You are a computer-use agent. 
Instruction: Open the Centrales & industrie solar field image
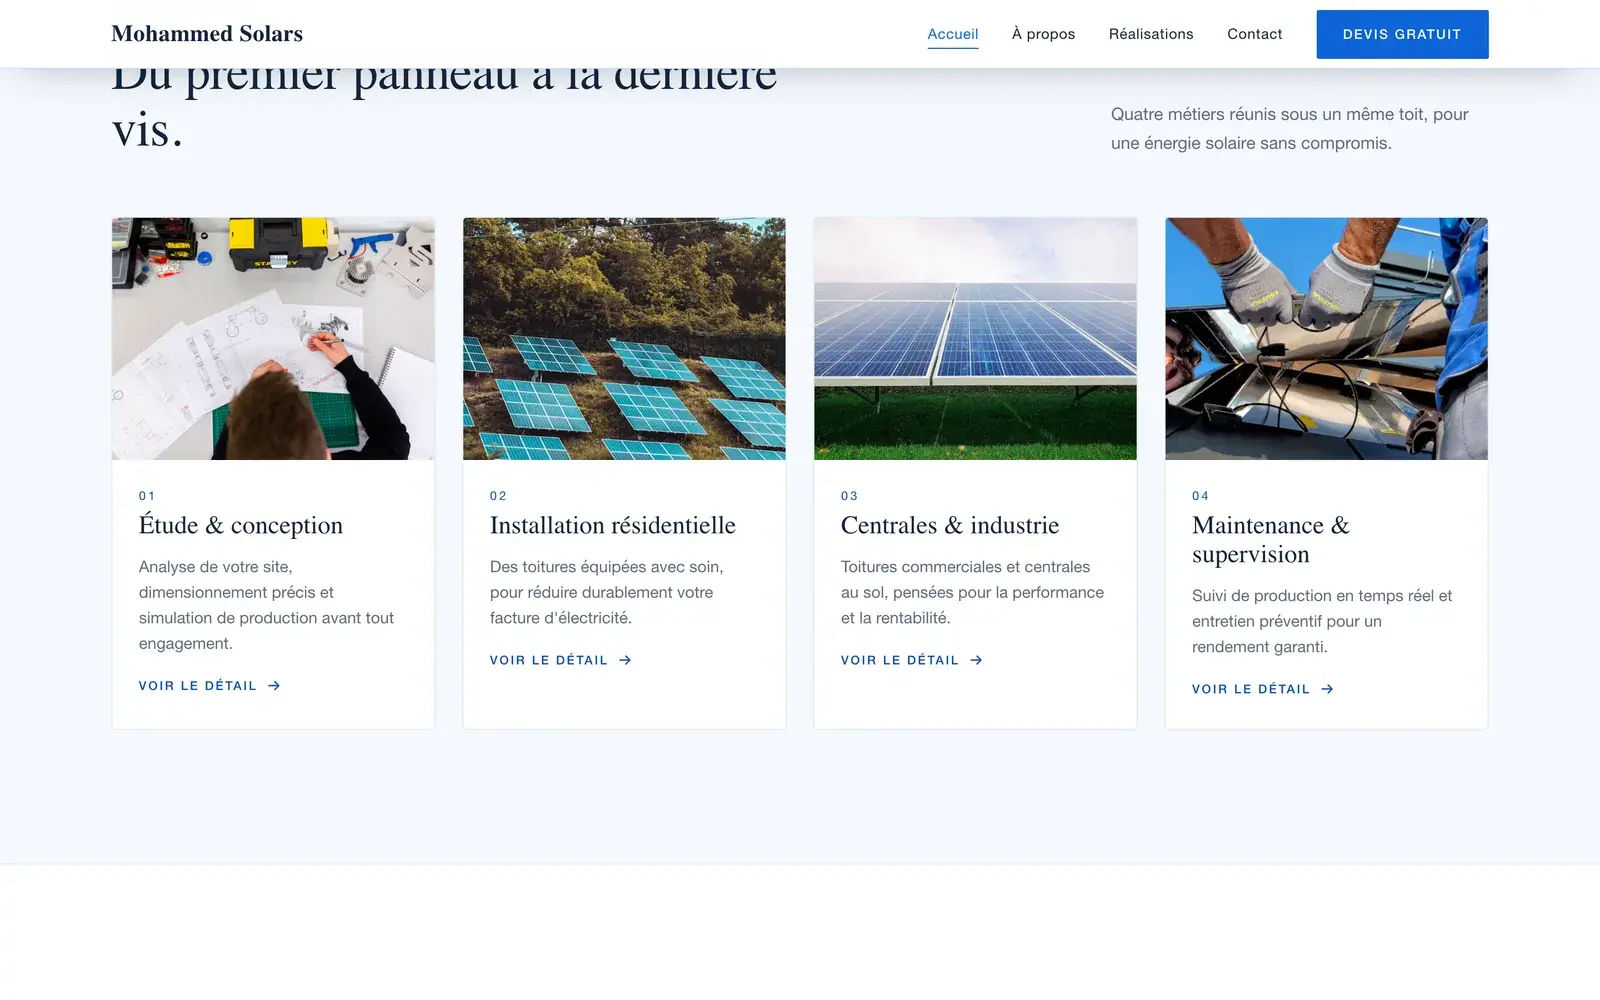(x=975, y=339)
